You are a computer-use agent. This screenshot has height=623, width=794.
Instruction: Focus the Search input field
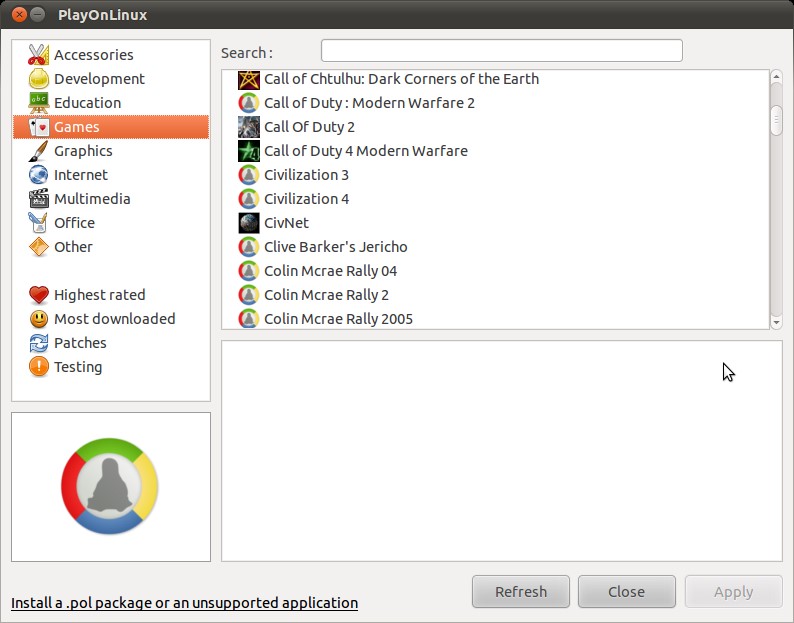click(x=501, y=51)
